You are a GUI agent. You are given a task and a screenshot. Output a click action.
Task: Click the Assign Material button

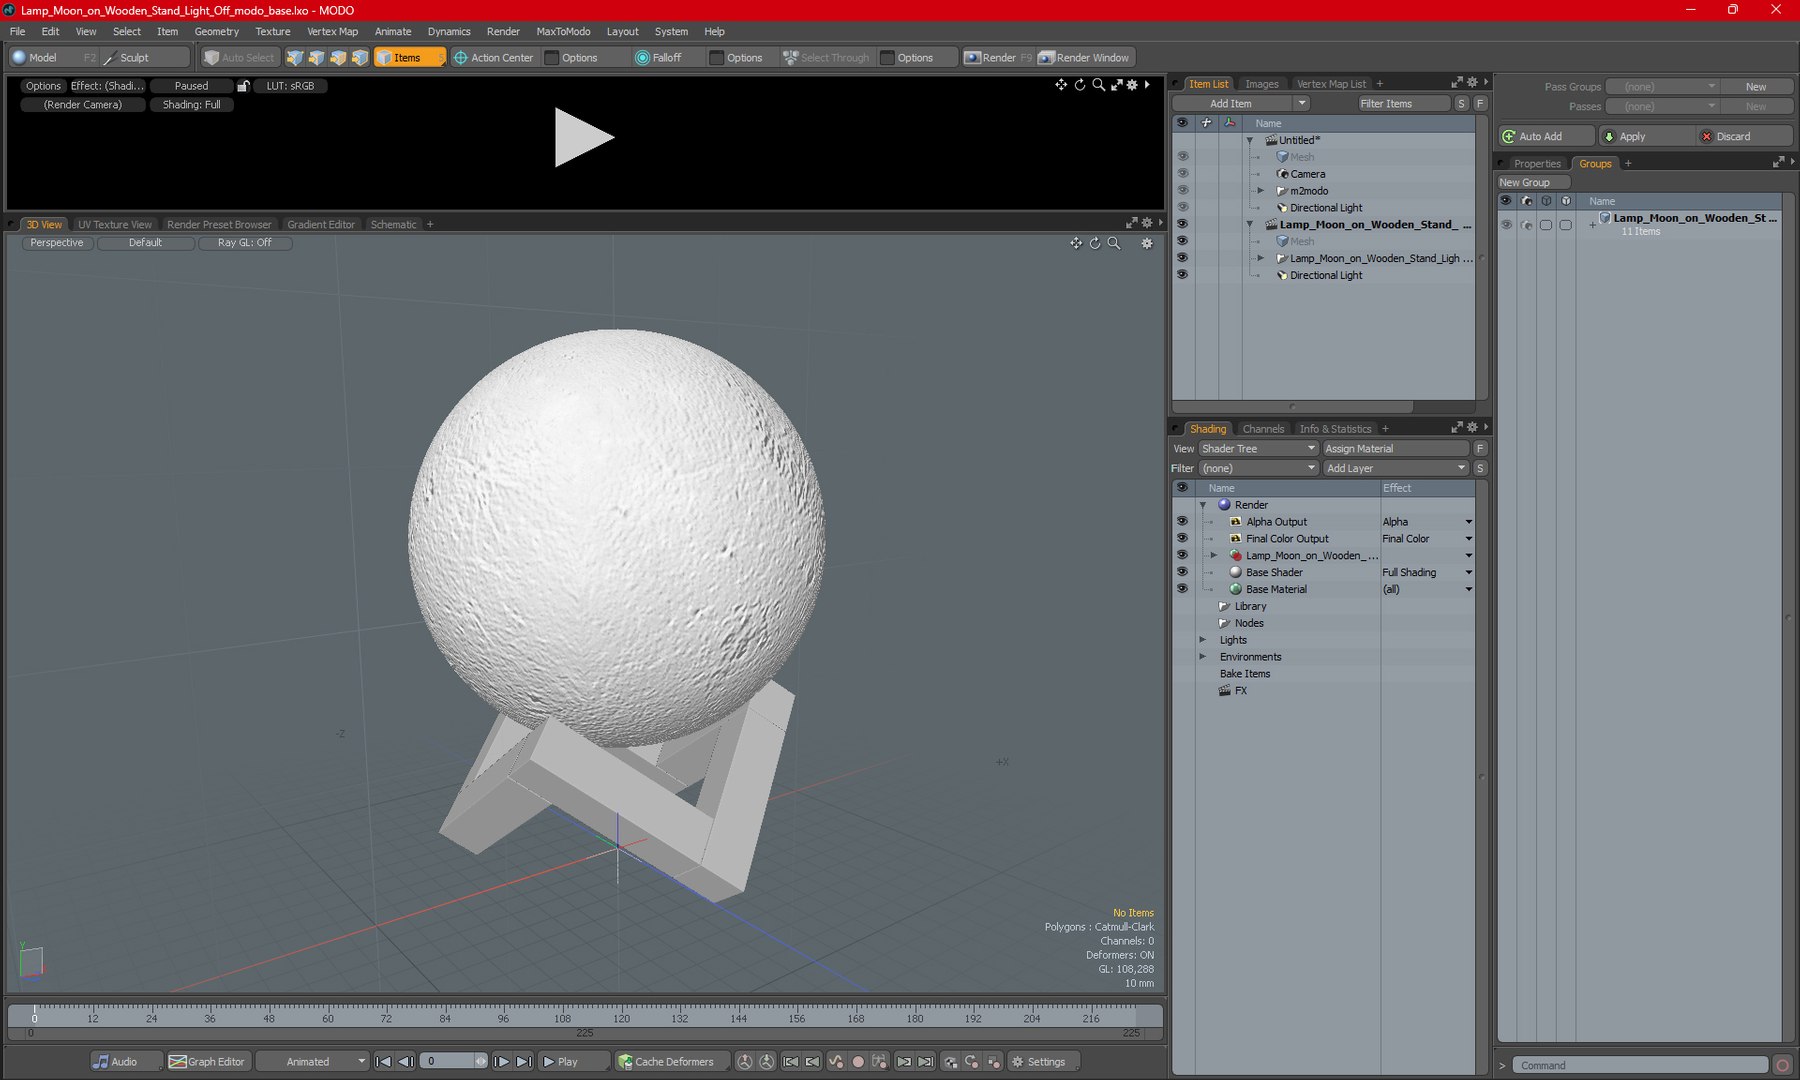[1396, 448]
